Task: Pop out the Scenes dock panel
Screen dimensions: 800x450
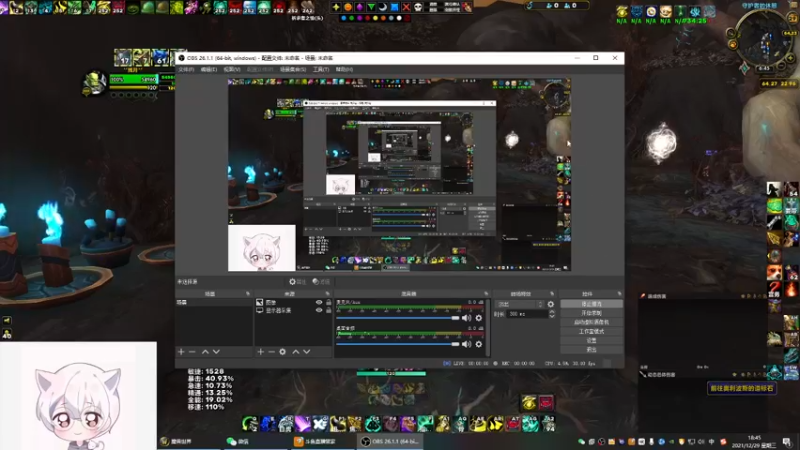Action: point(248,294)
